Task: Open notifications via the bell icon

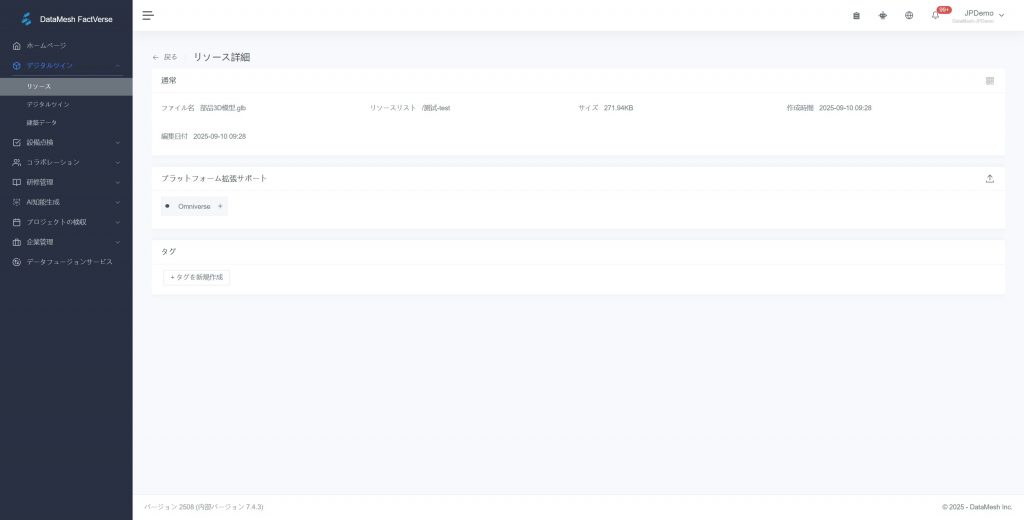Action: 936,15
